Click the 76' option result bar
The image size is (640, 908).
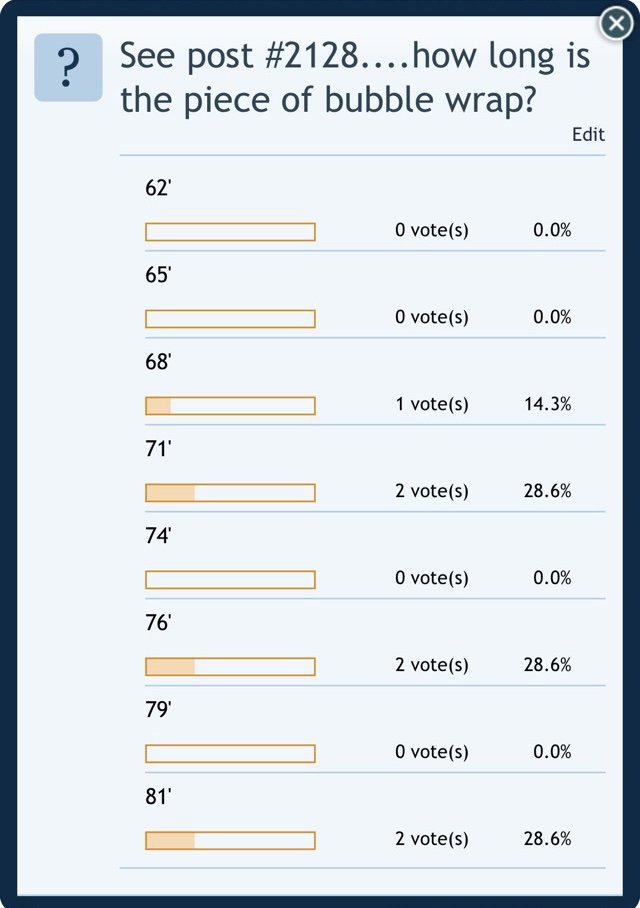[231, 666]
